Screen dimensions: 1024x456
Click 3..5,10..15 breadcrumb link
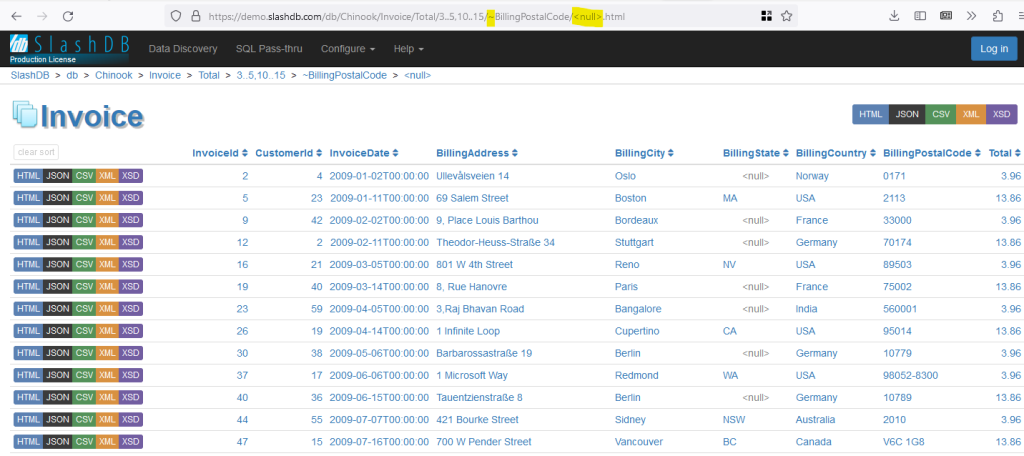tap(261, 75)
